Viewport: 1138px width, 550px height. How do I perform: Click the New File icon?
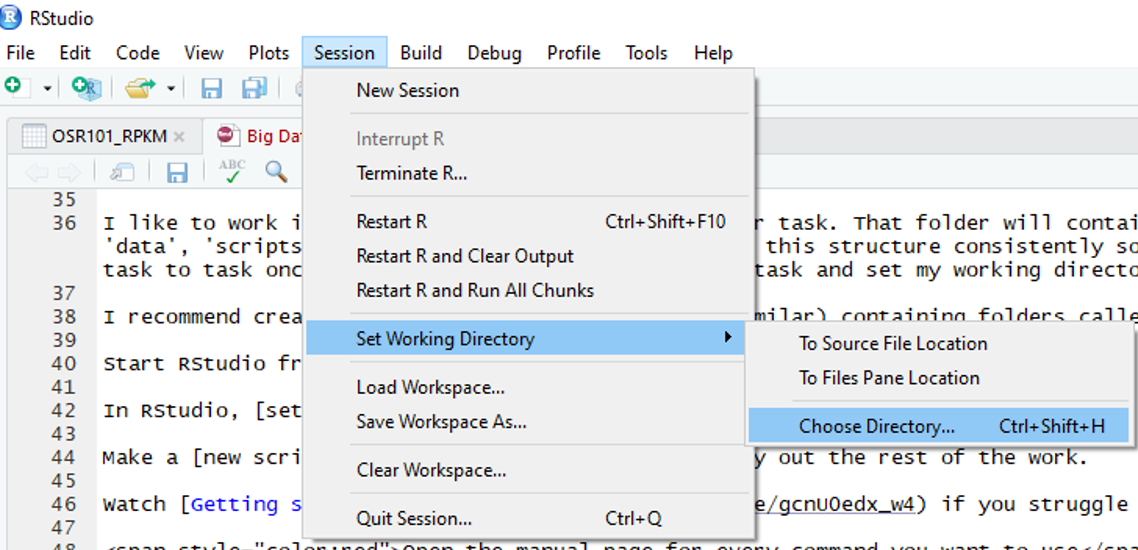pyautogui.click(x=14, y=88)
